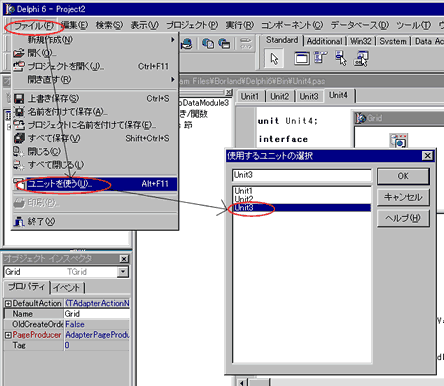Screen dimensions: 444x386
Task: Choose ユニットを使う menu entry
Action: coord(94,184)
